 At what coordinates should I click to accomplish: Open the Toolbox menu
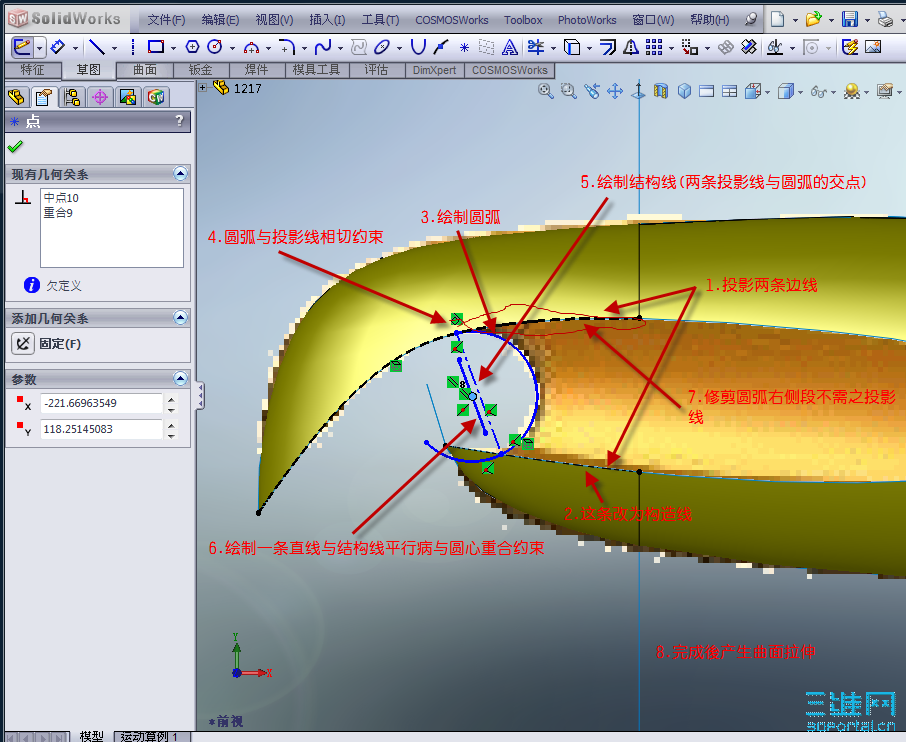(x=523, y=20)
